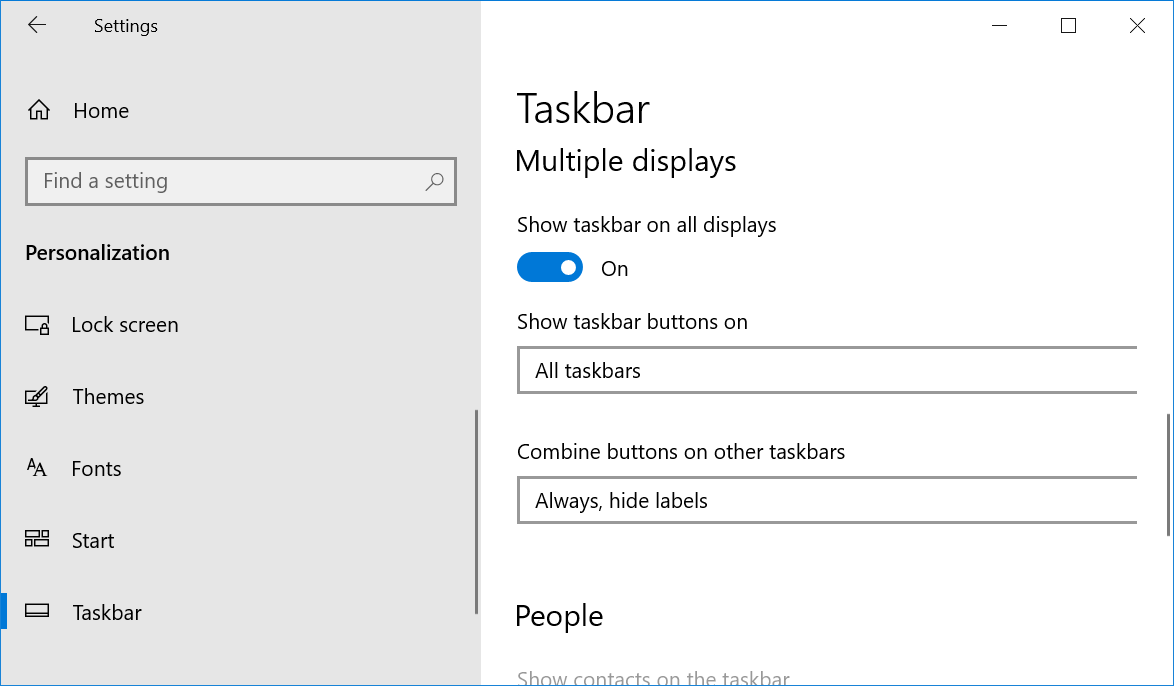The image size is (1174, 686).
Task: Click the Fonts icon in sidebar
Action: (x=37, y=468)
